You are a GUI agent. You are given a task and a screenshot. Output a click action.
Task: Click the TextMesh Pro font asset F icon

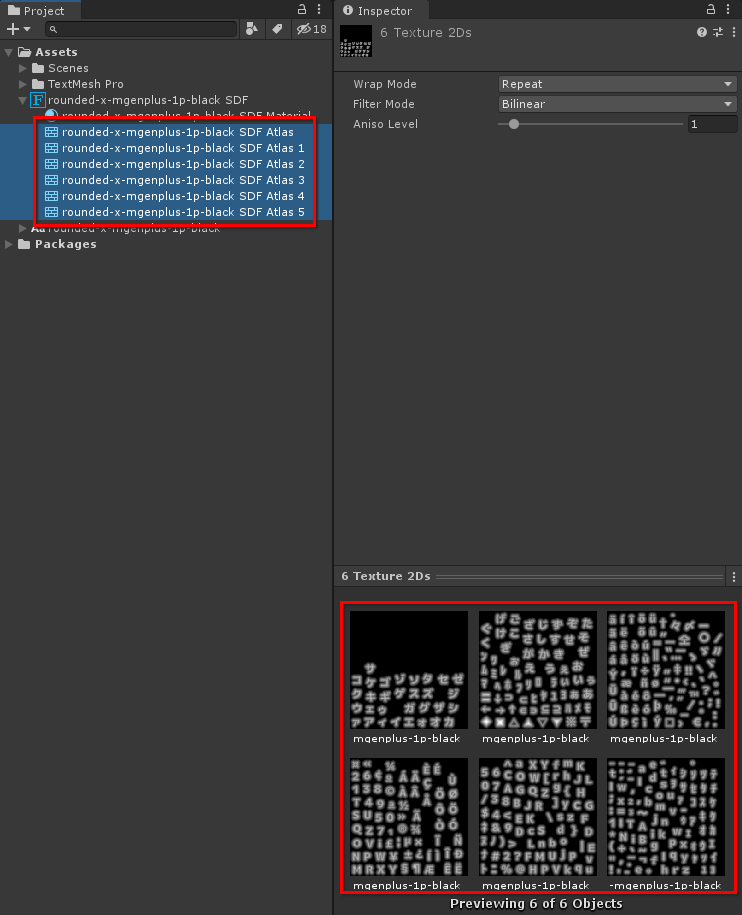[x=38, y=100]
